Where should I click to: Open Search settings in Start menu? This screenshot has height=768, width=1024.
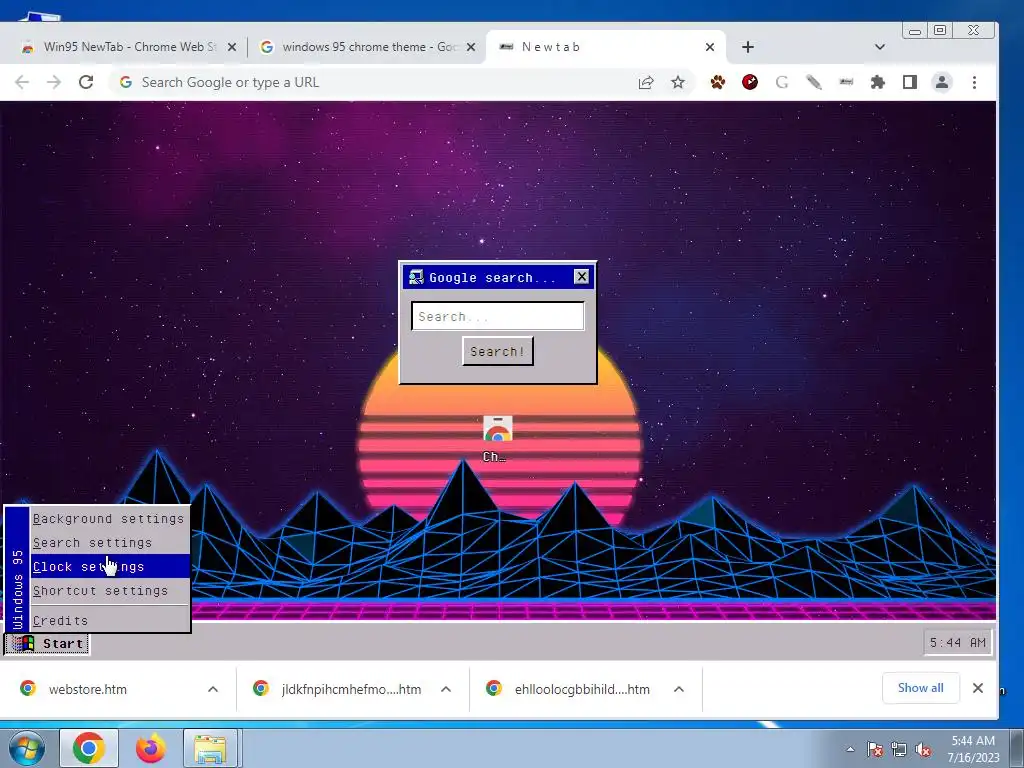(110, 543)
